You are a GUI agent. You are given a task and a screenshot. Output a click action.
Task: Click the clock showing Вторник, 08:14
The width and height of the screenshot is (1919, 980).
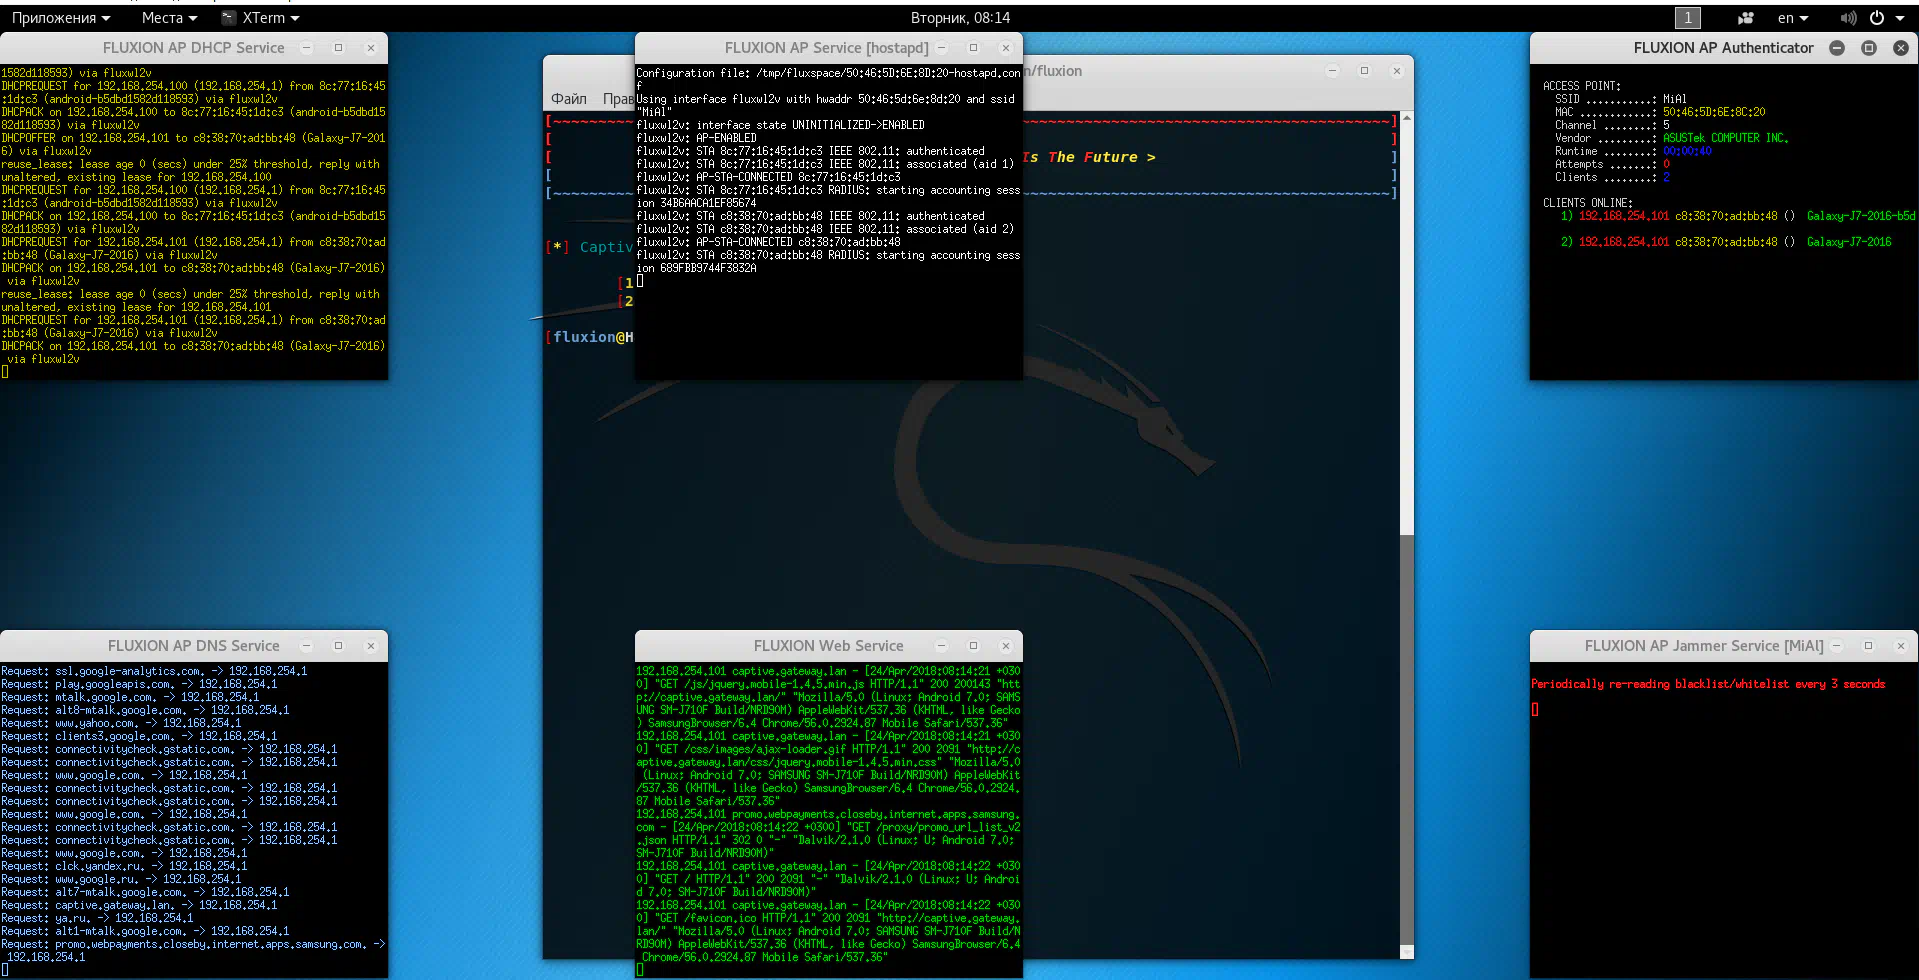[x=960, y=18]
